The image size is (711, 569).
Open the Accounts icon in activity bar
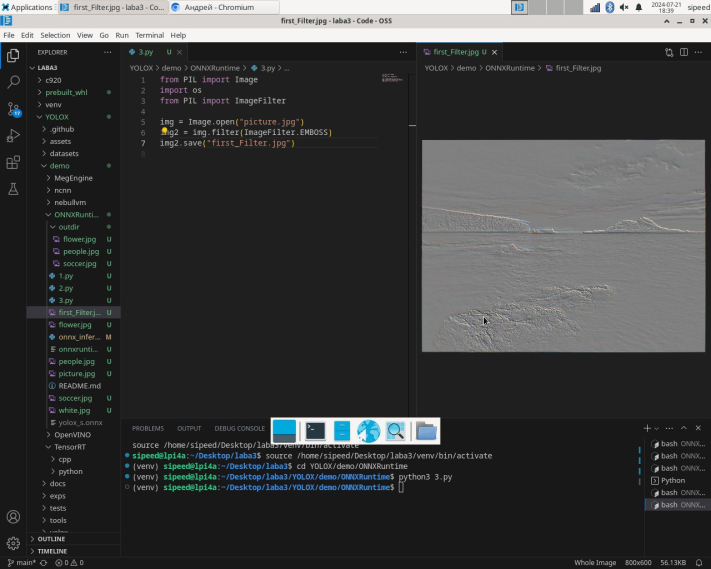pos(13,517)
